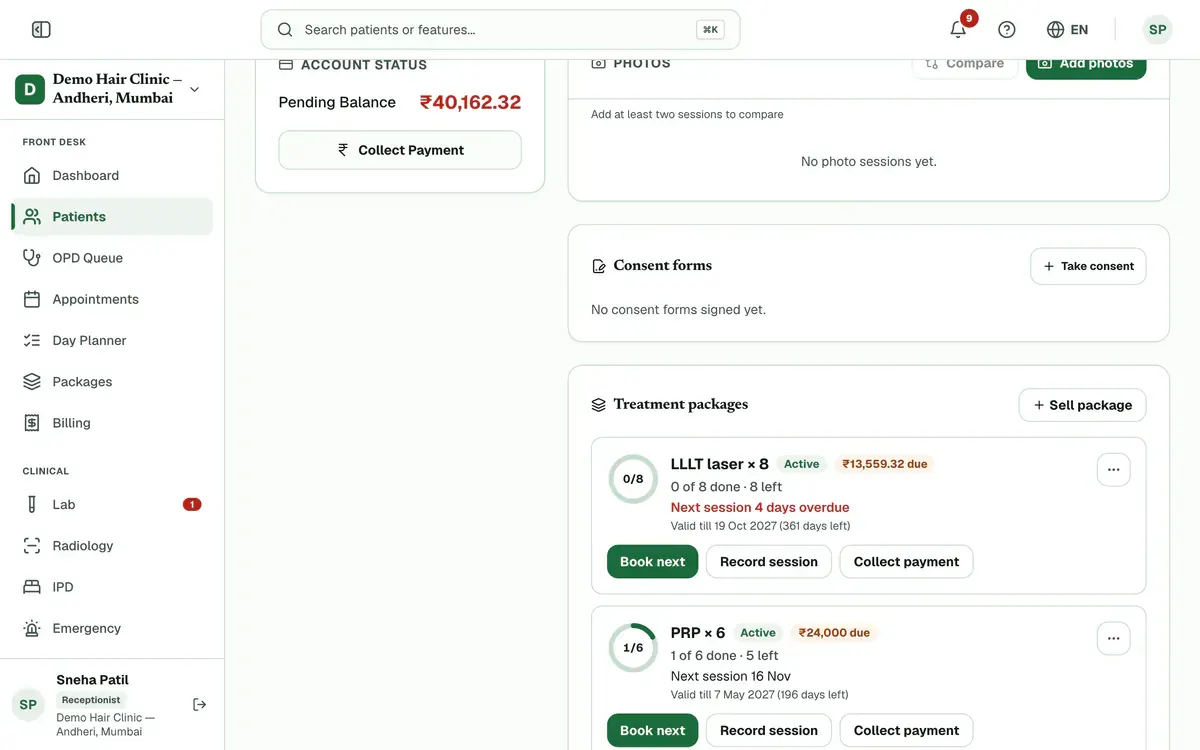Click the search magnifier icon

[x=285, y=30]
